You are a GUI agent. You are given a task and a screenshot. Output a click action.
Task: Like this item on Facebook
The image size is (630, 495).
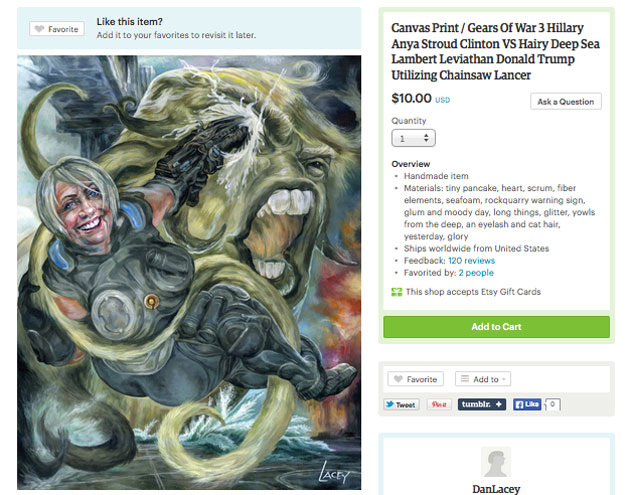527,405
